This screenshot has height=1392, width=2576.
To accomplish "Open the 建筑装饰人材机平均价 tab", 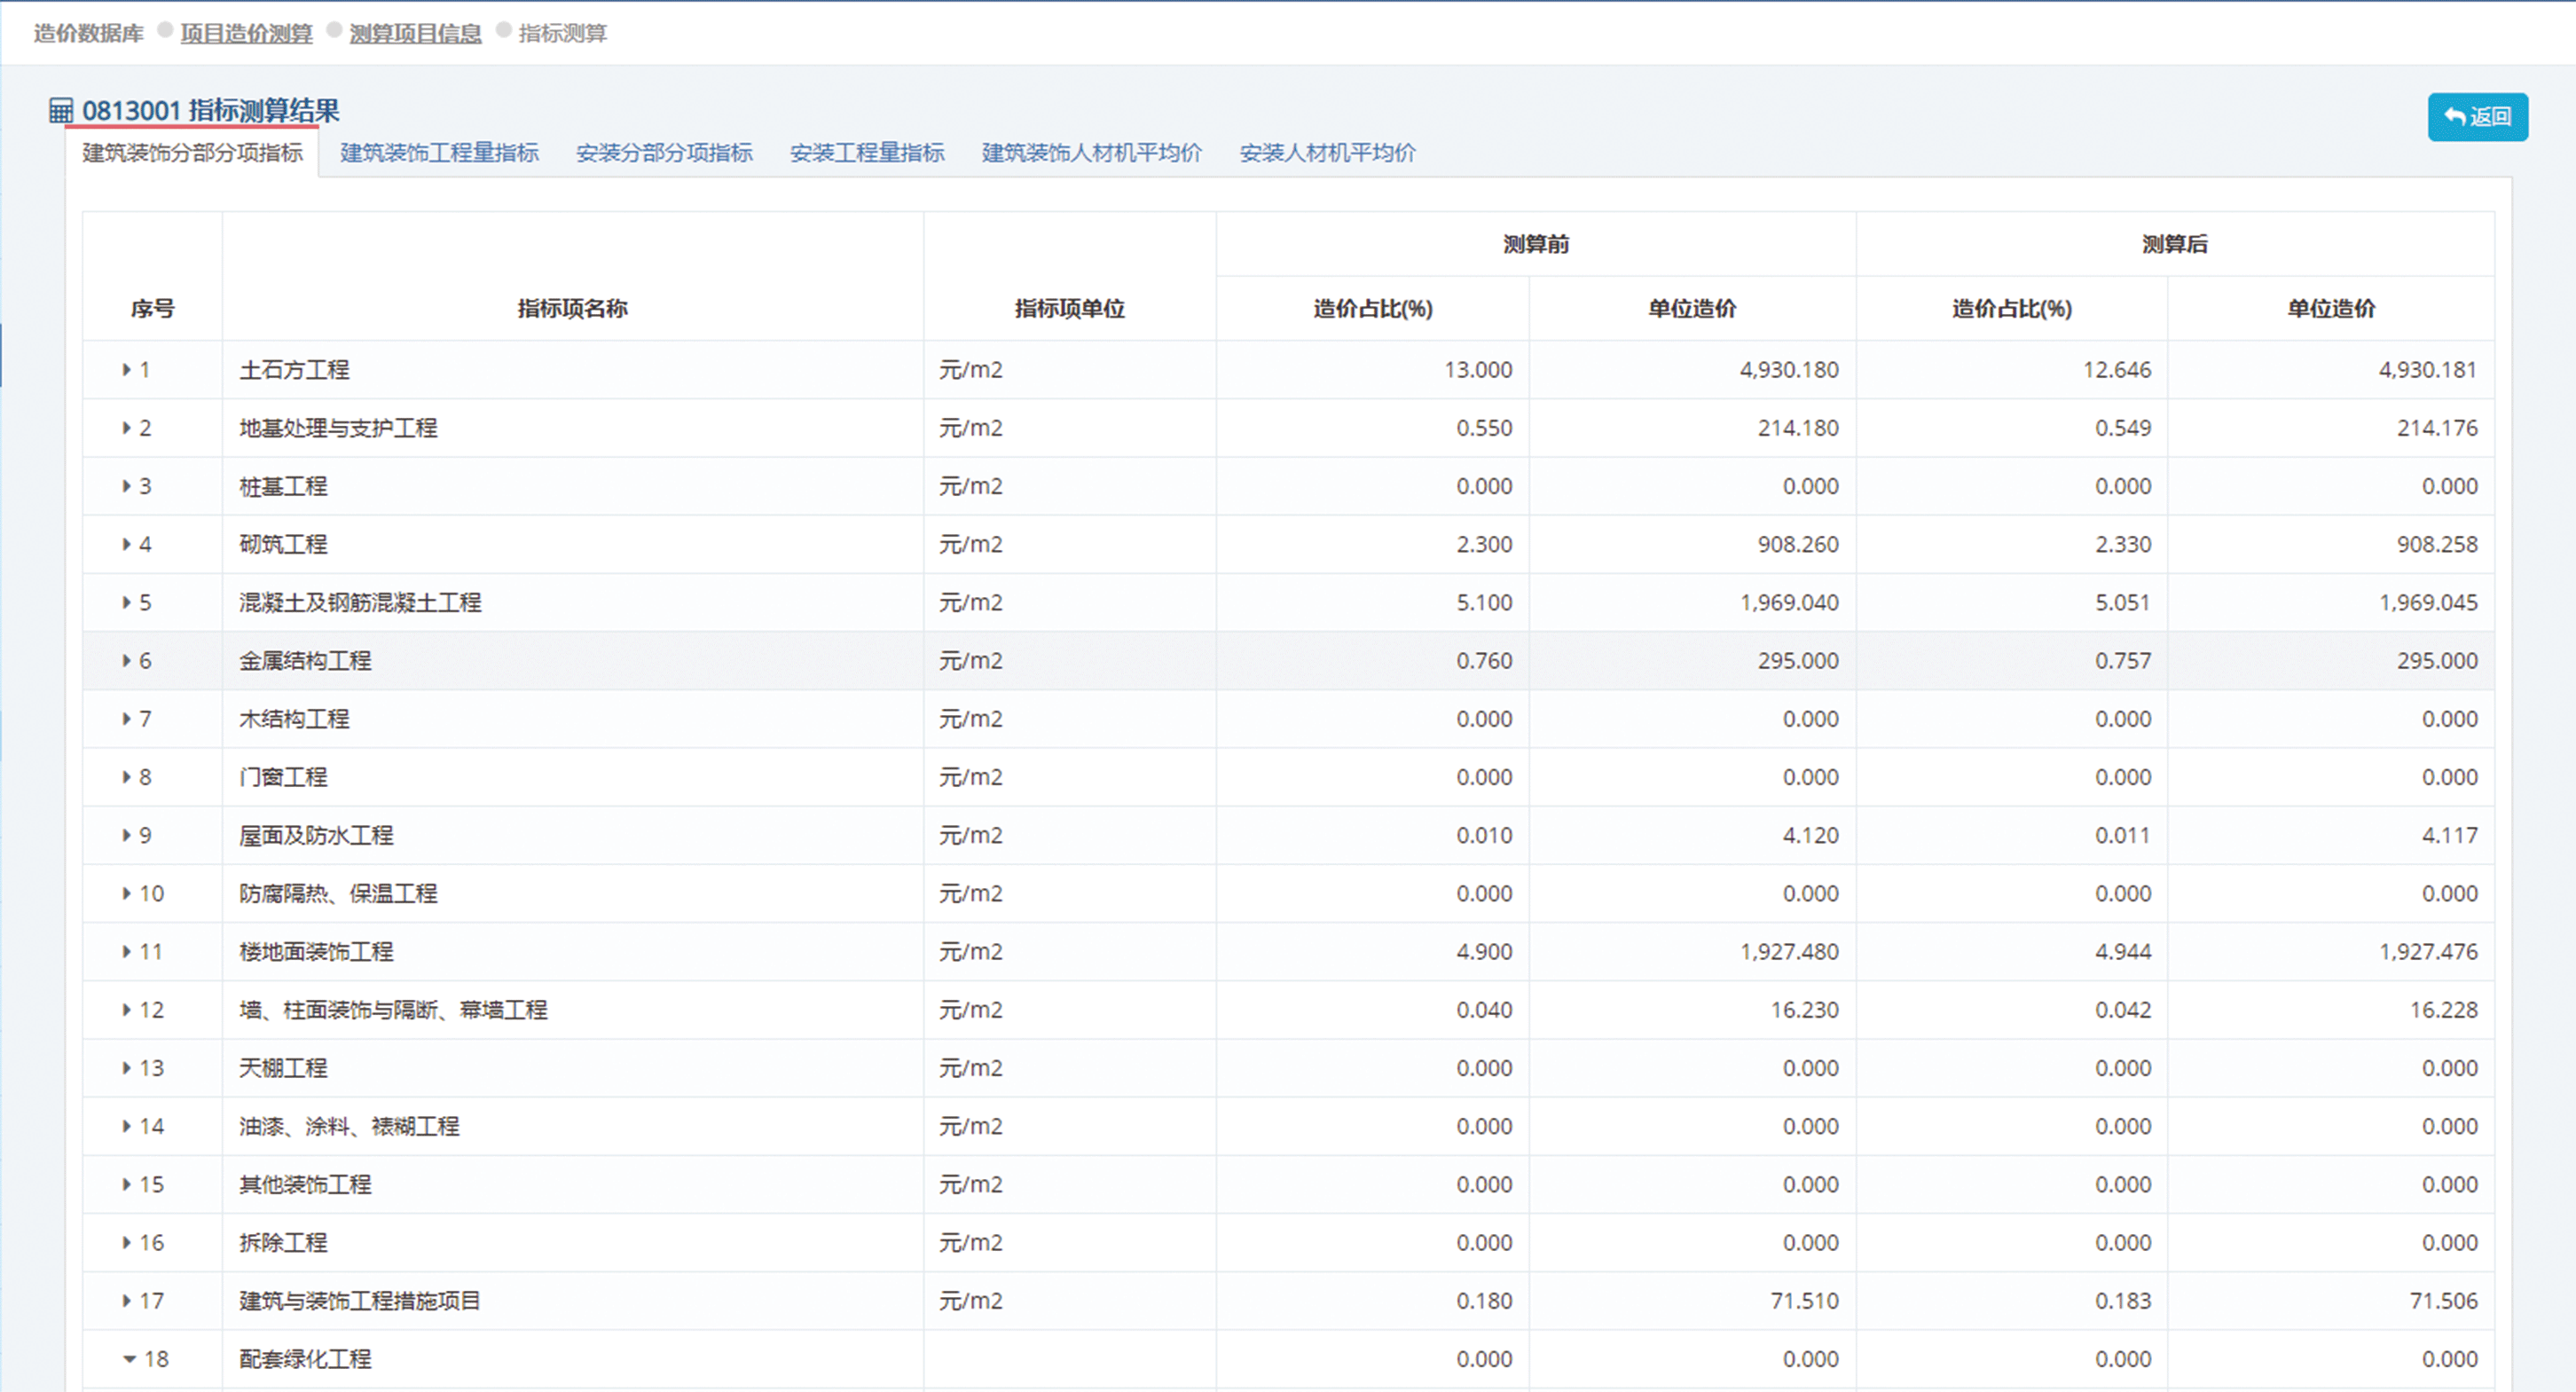I will [1092, 153].
